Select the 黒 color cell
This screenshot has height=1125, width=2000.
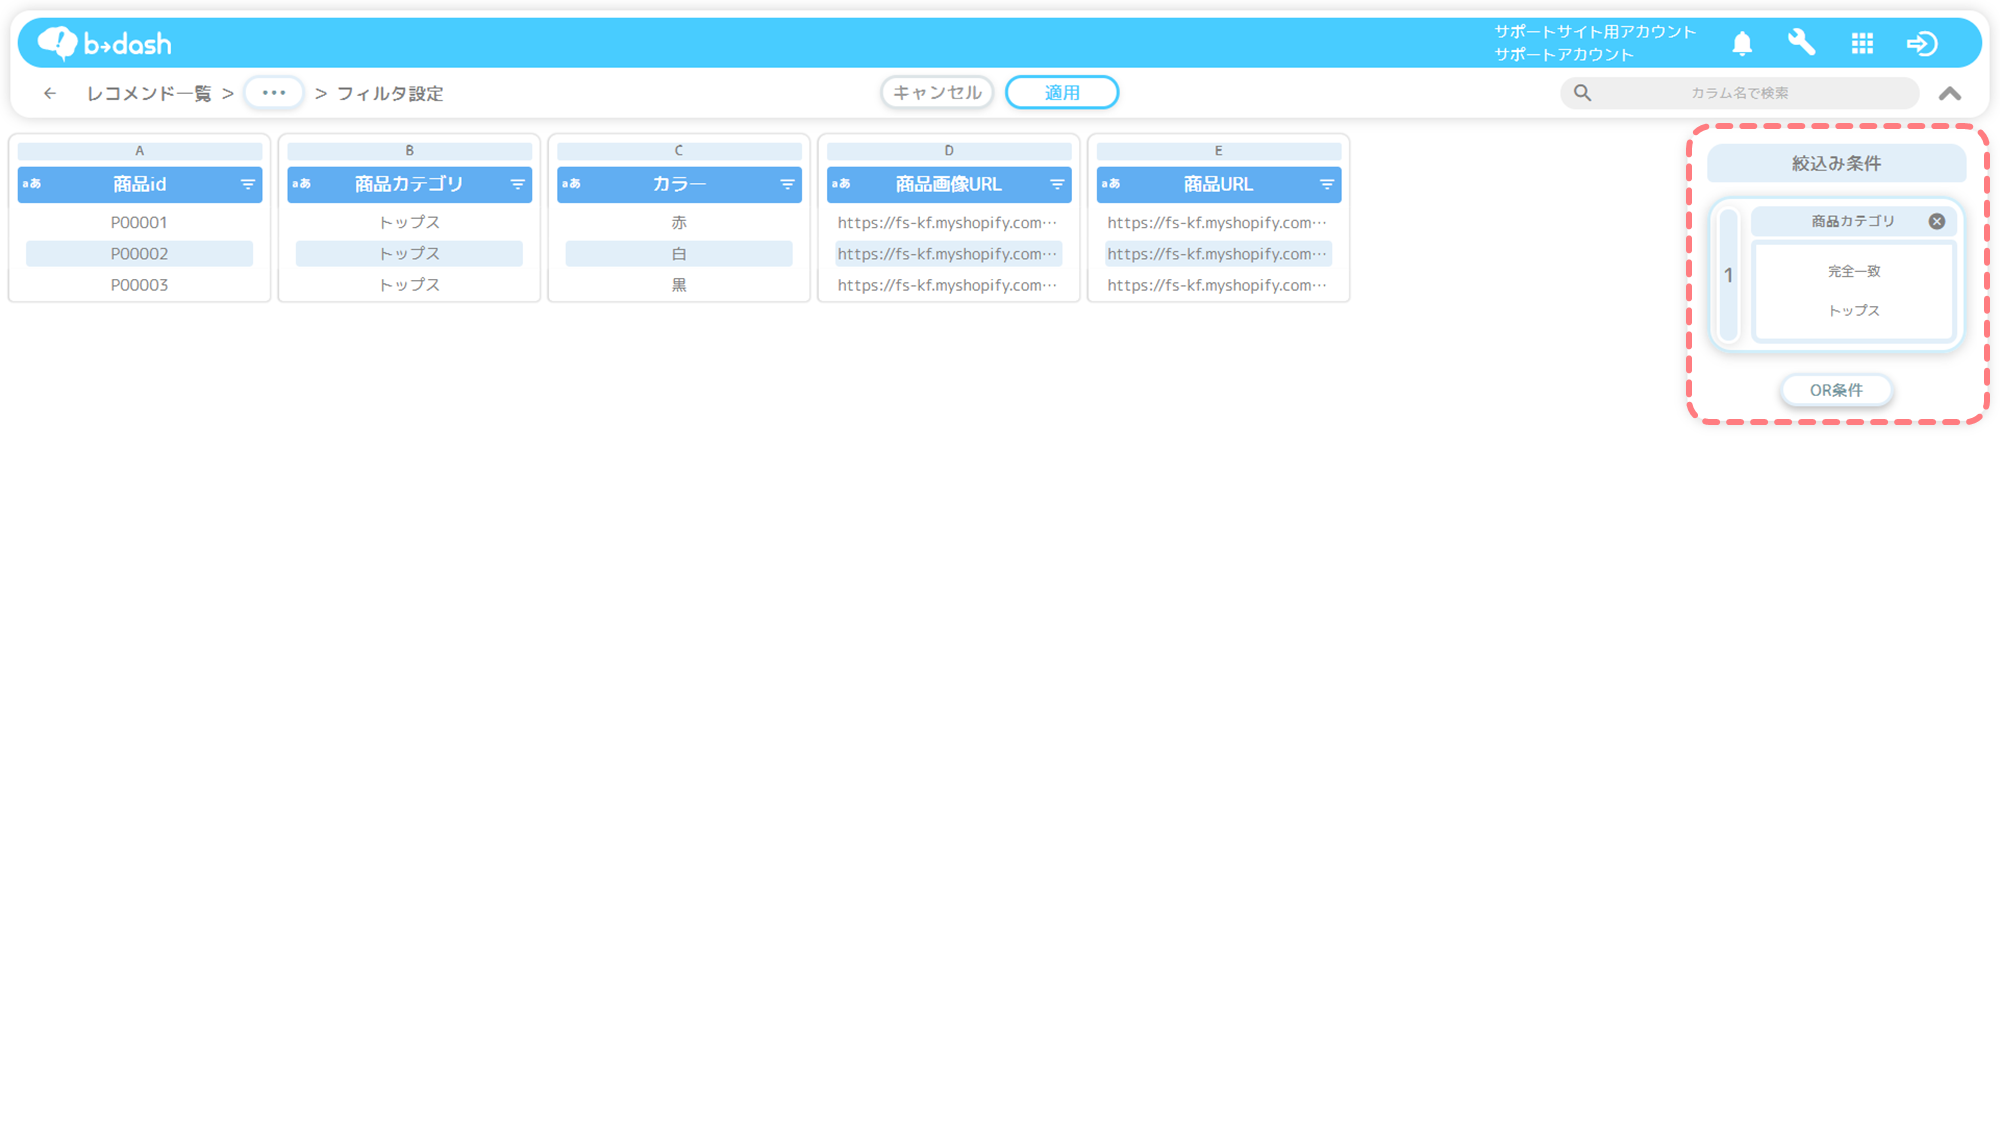(679, 285)
